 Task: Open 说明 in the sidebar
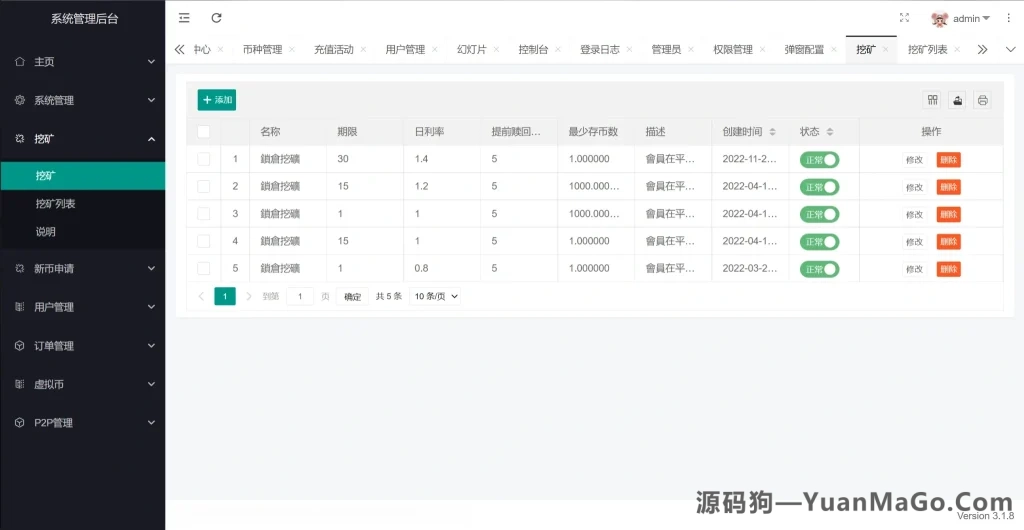pyautogui.click(x=82, y=232)
